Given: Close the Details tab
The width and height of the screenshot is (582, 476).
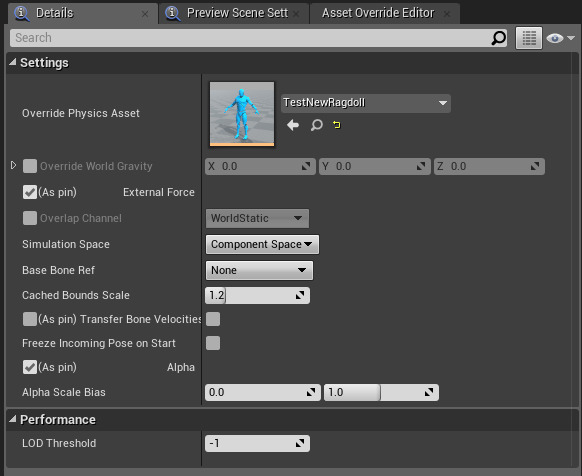Looking at the screenshot, I should click(145, 14).
